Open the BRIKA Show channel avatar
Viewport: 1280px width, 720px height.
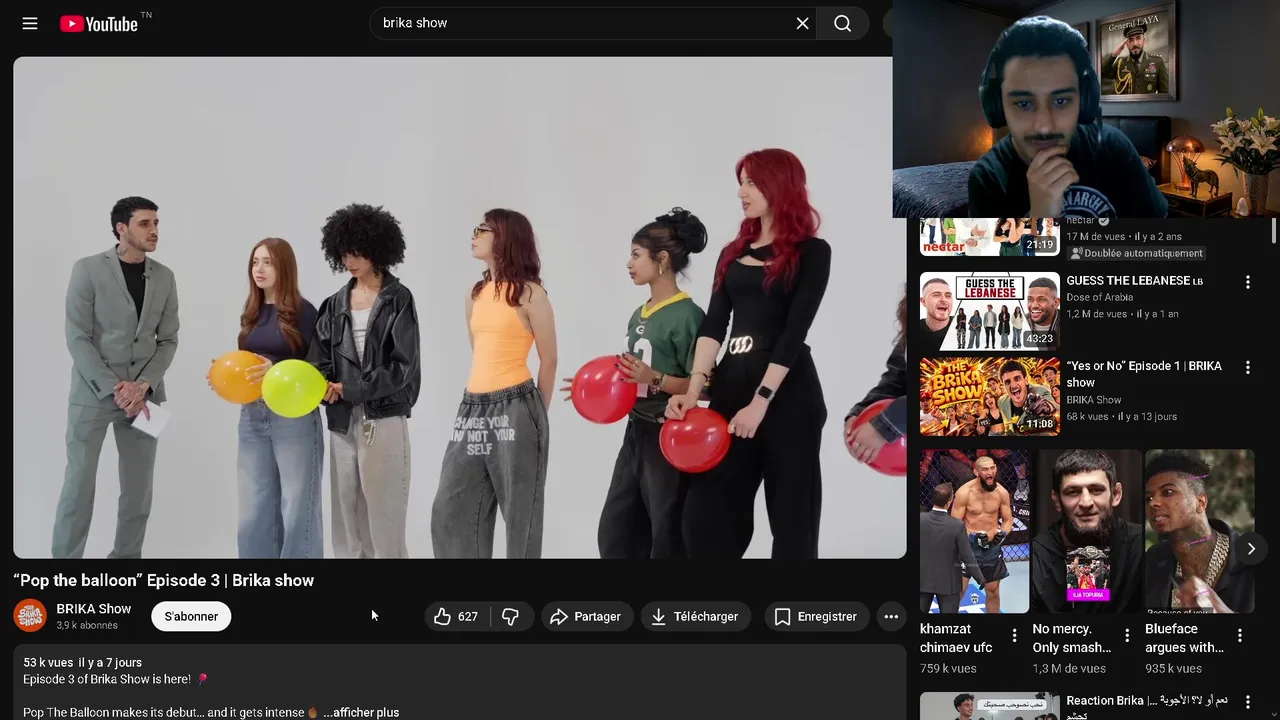pos(30,616)
